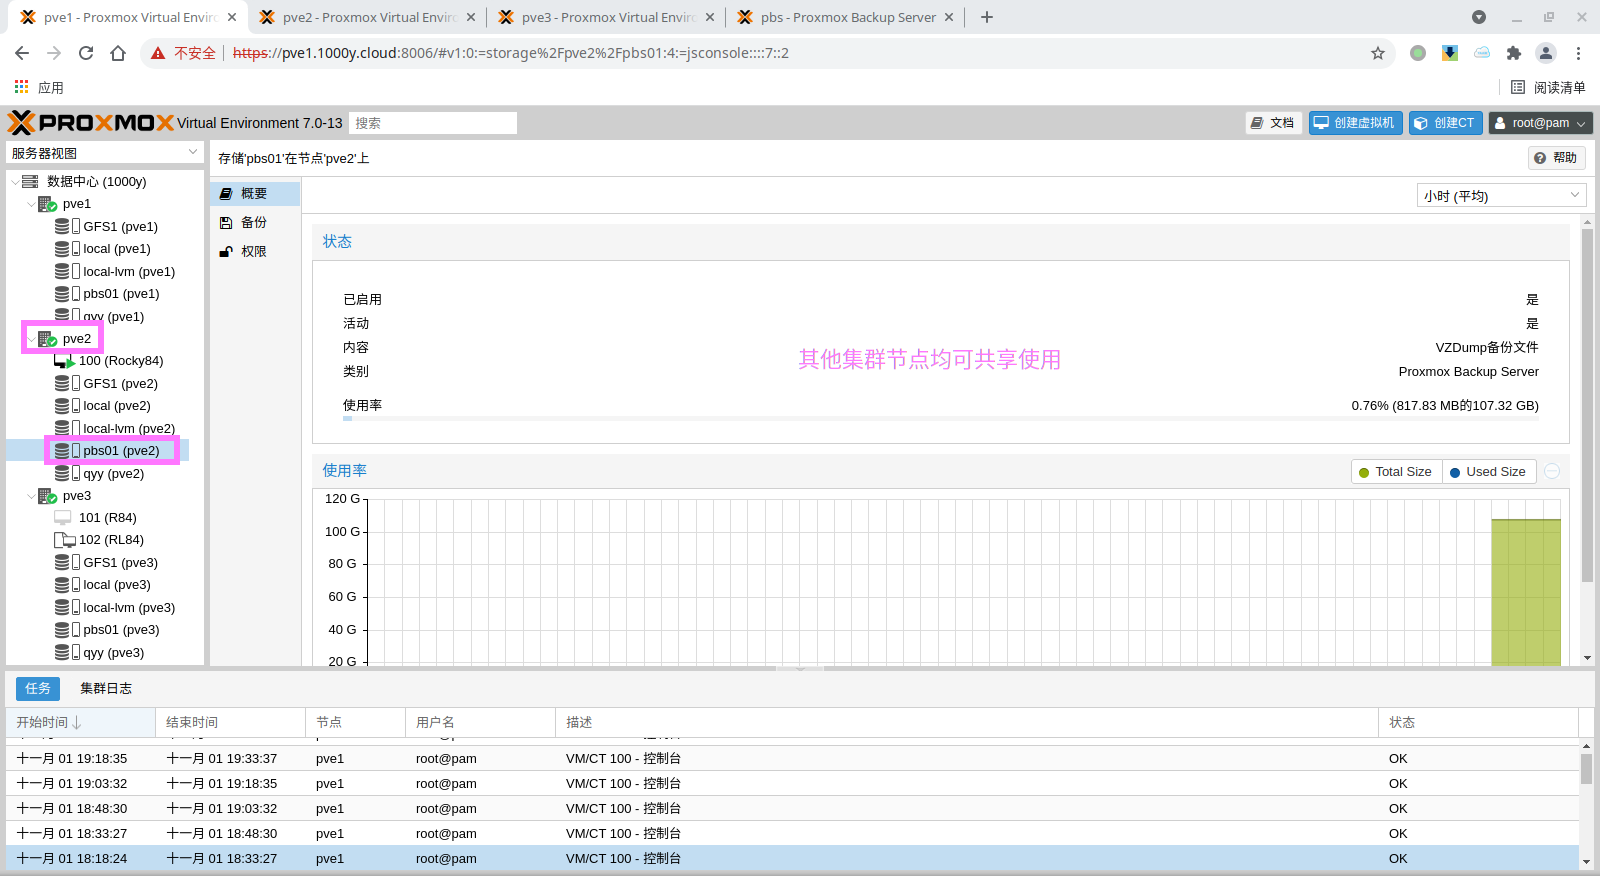Image resolution: width=1600 pixels, height=876 pixels.
Task: Open the 备份 backup tab
Action: pyautogui.click(x=254, y=223)
